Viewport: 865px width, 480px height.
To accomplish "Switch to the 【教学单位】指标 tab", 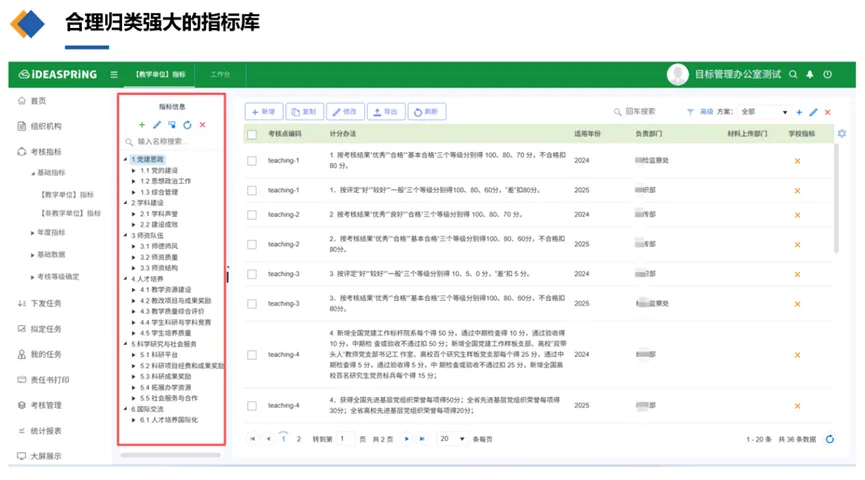I will (161, 74).
